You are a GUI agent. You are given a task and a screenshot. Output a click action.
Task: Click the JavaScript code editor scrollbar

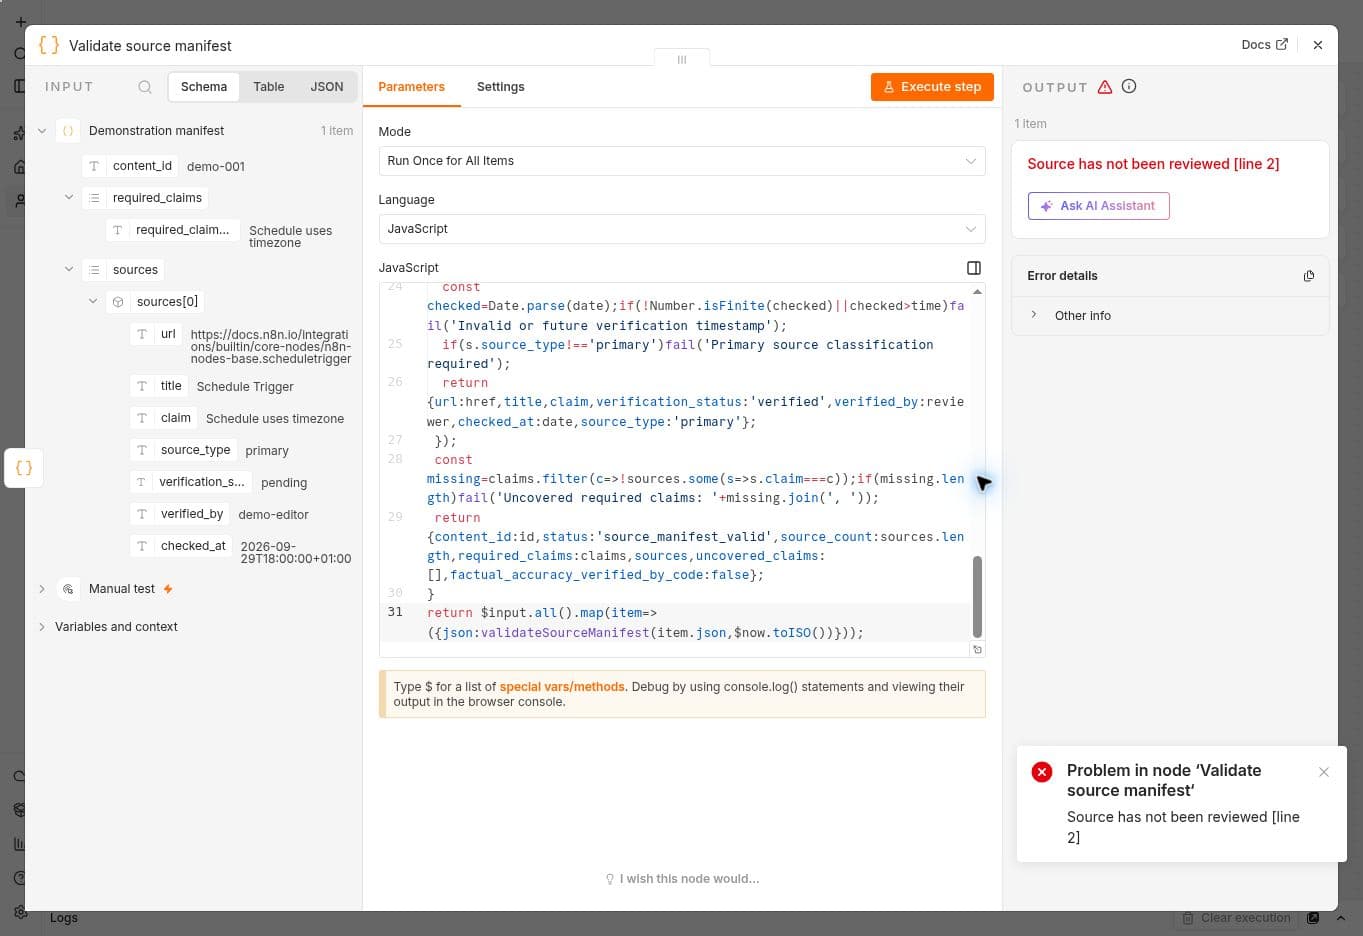pyautogui.click(x=977, y=596)
